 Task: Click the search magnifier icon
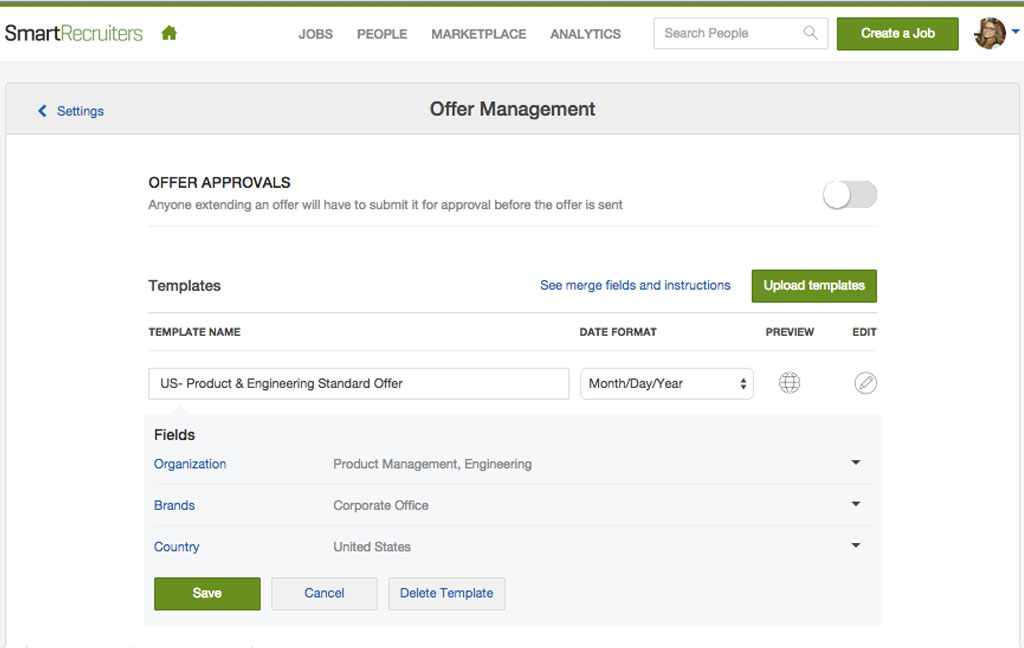[x=810, y=33]
